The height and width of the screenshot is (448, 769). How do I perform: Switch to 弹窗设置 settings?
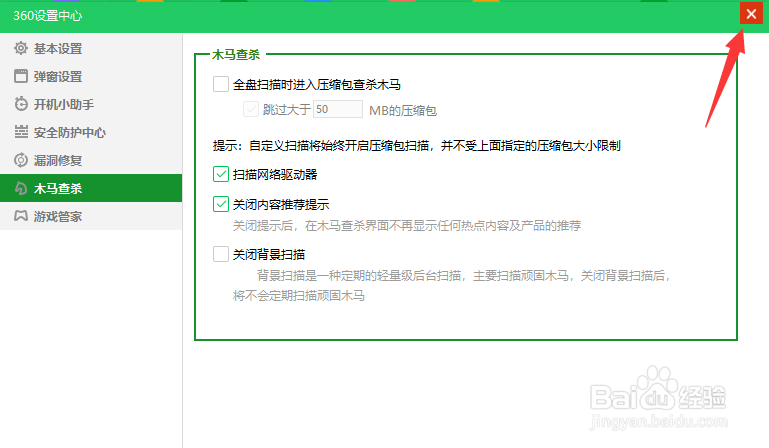91,76
